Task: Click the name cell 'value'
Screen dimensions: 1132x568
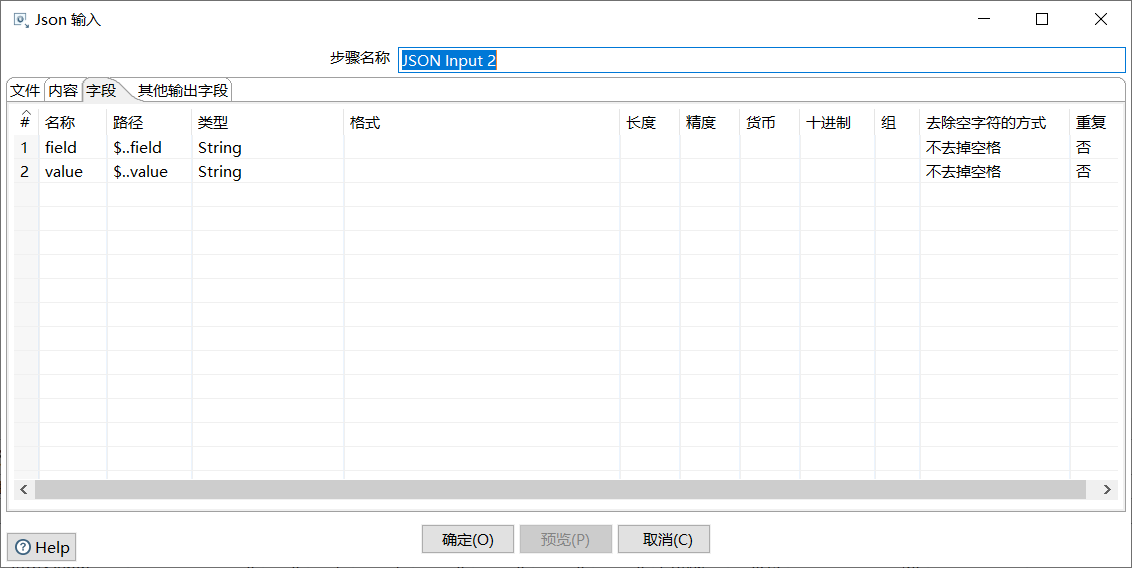Action: 73,172
